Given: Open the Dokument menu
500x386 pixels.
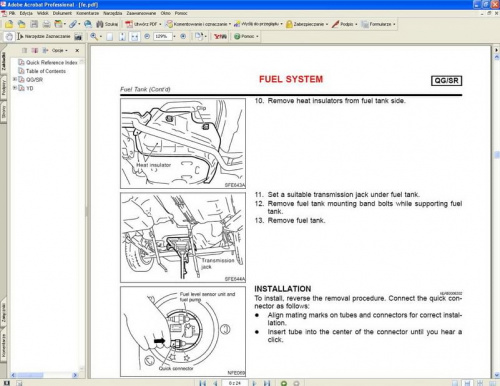Looking at the screenshot, I should (62, 13).
